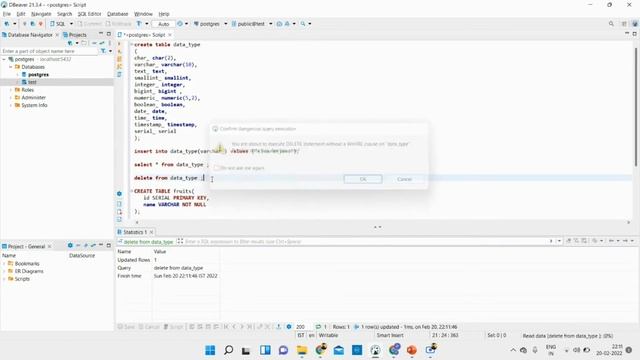
Task: Close the Statistics 1 tab
Action: pyautogui.click(x=151, y=232)
